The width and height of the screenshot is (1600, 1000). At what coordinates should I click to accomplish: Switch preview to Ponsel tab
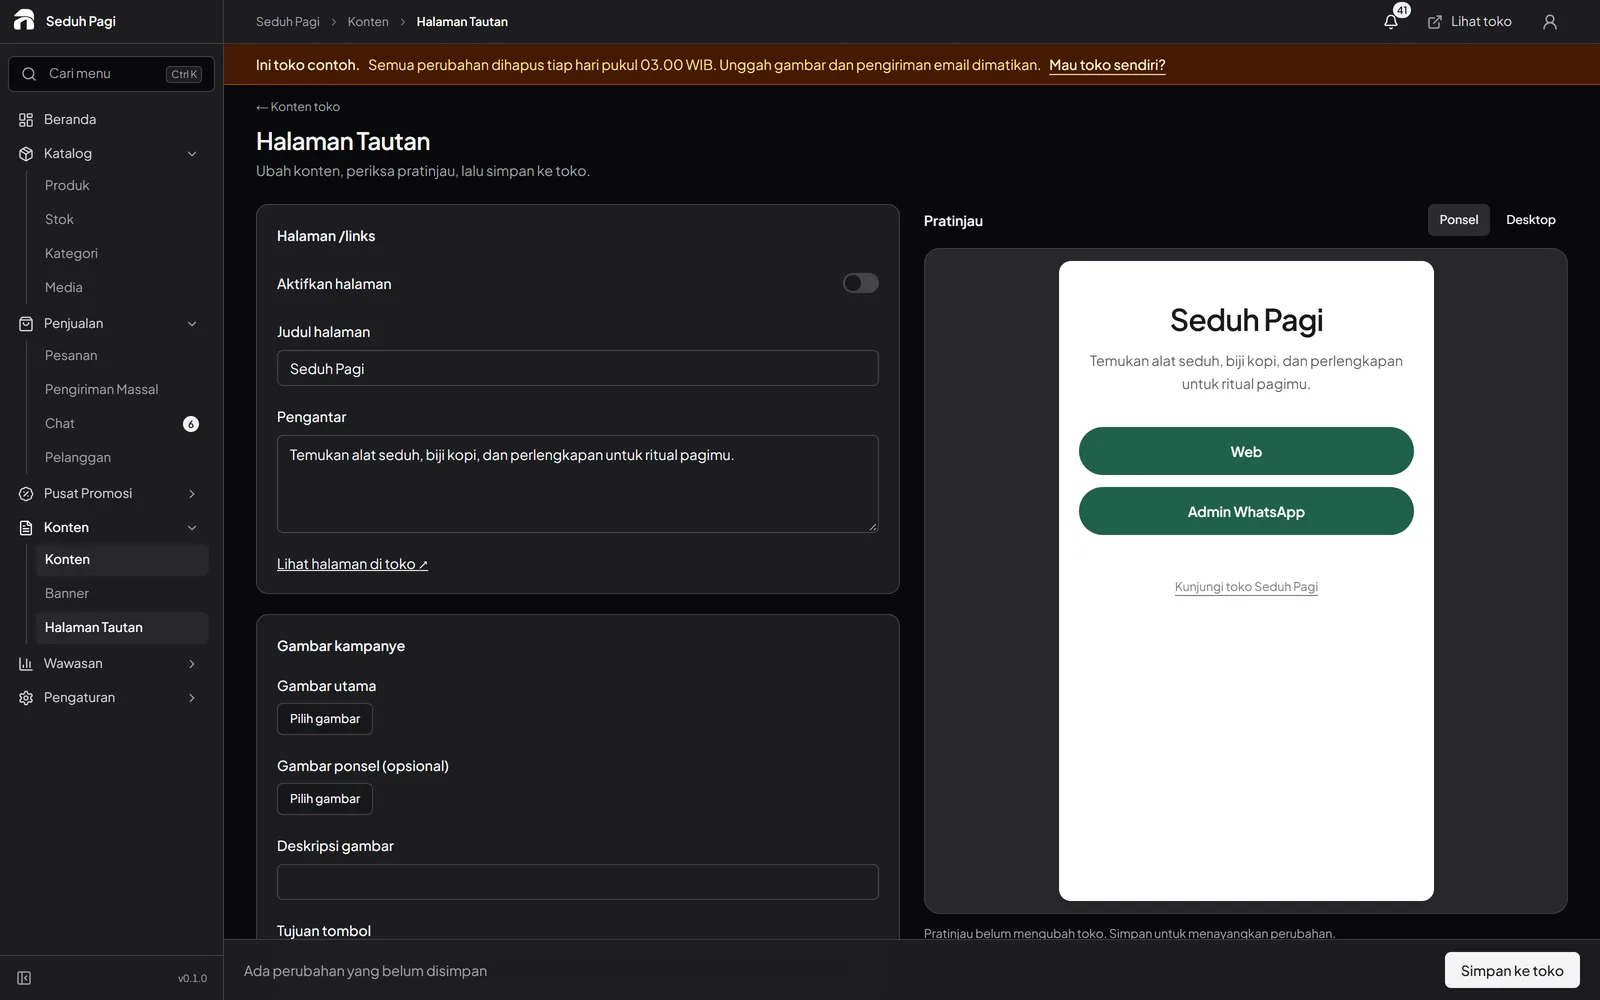pyautogui.click(x=1458, y=220)
